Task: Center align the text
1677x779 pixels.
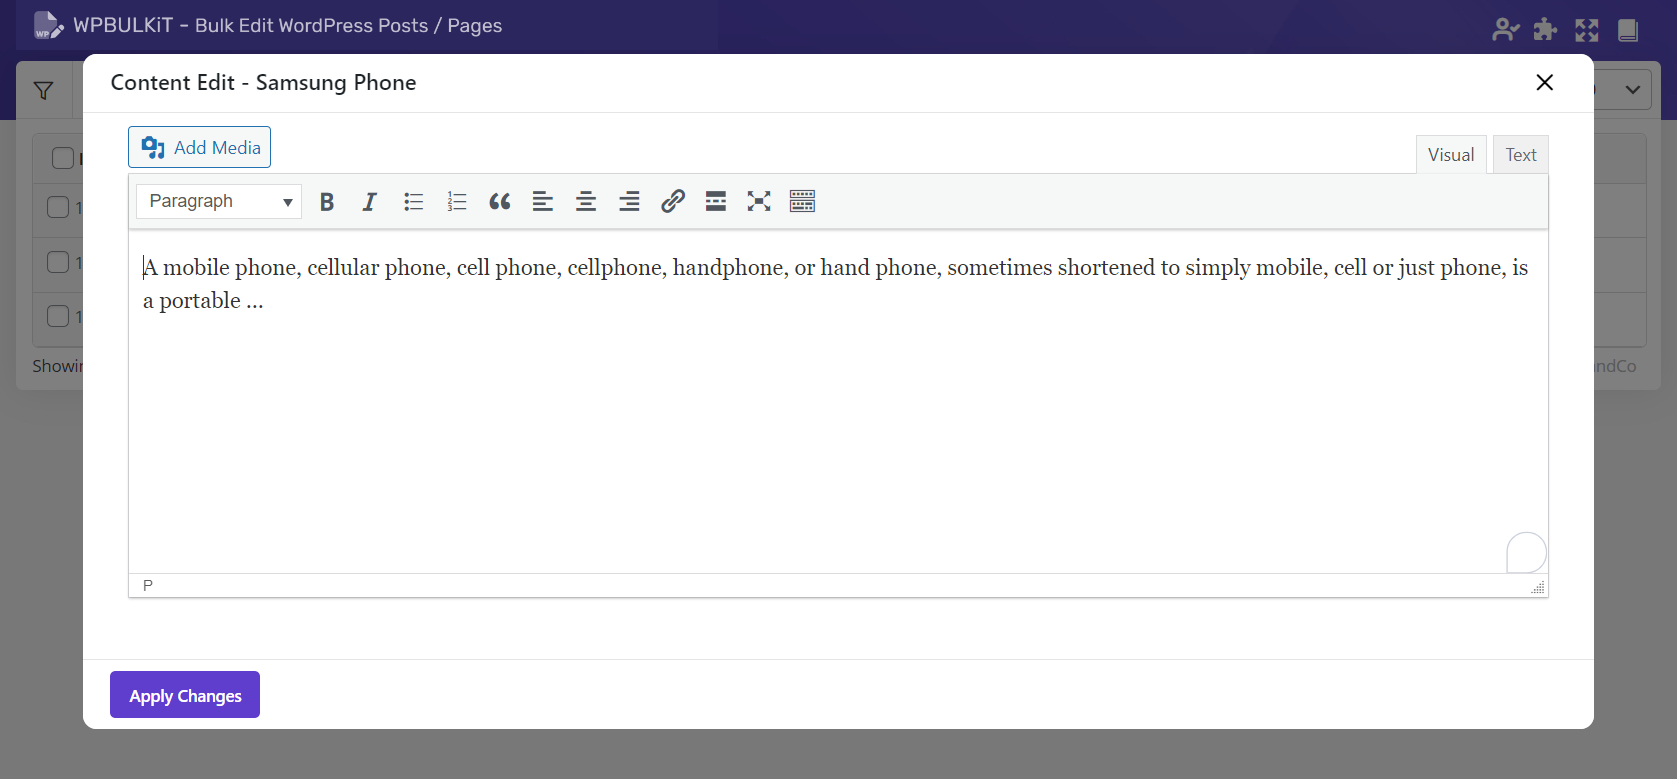Action: coord(586,202)
